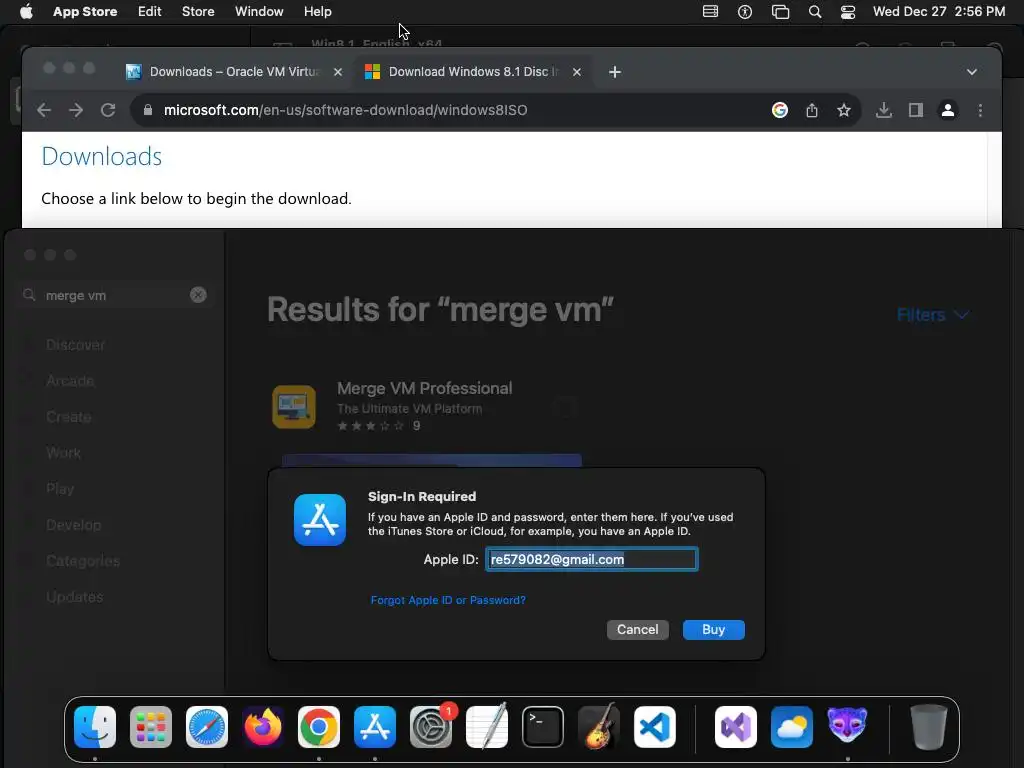Viewport: 1024px width, 768px height.
Task: Click the date and time in menu bar
Action: [938, 12]
